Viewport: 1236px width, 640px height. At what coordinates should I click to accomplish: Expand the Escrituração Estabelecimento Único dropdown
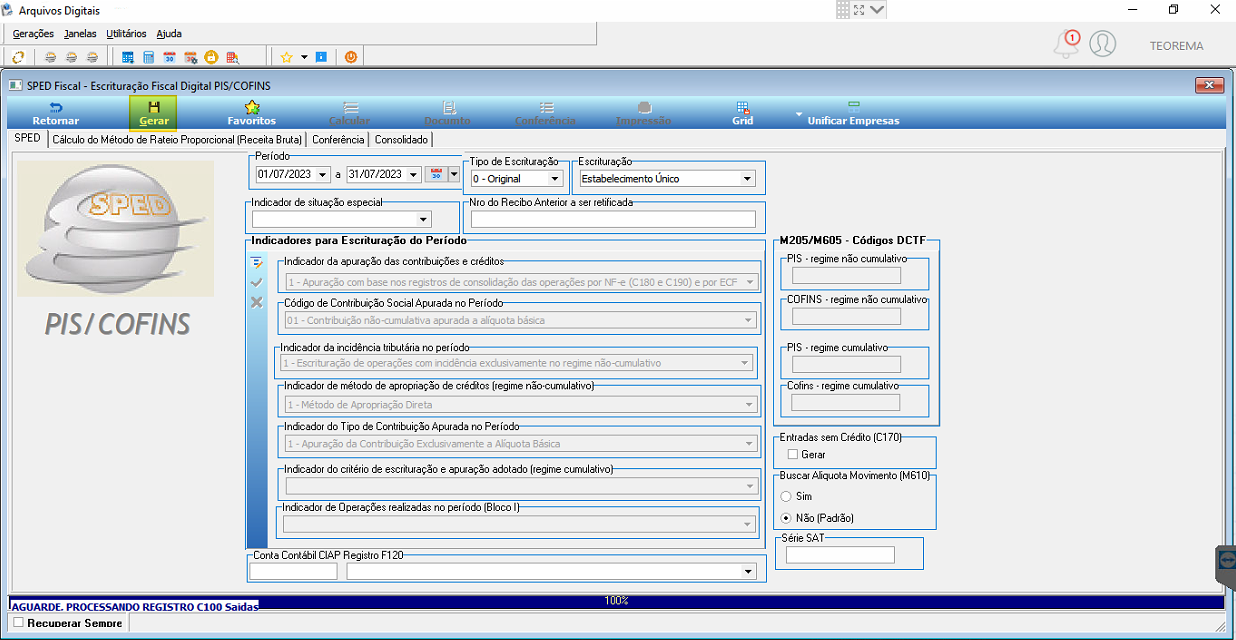667,179
